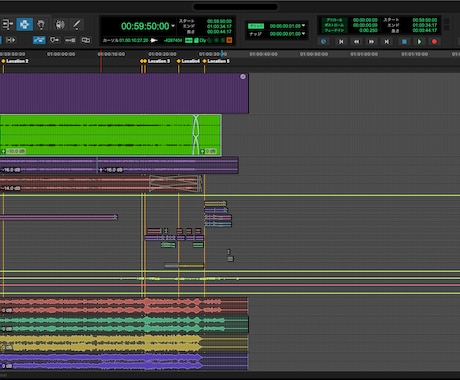Click the fade-in value 0:00.250
The height and width of the screenshot is (380, 460).
pos(368,30)
